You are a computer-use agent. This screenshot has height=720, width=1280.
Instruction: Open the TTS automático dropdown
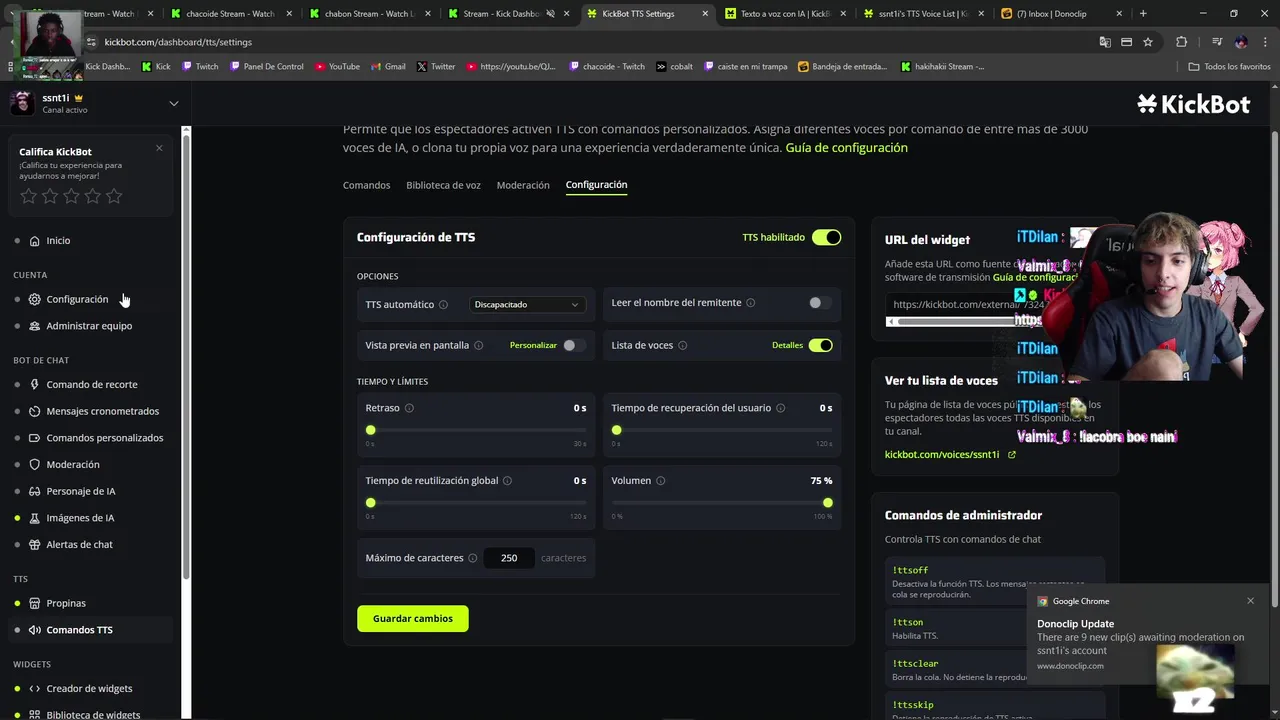pyautogui.click(x=527, y=304)
